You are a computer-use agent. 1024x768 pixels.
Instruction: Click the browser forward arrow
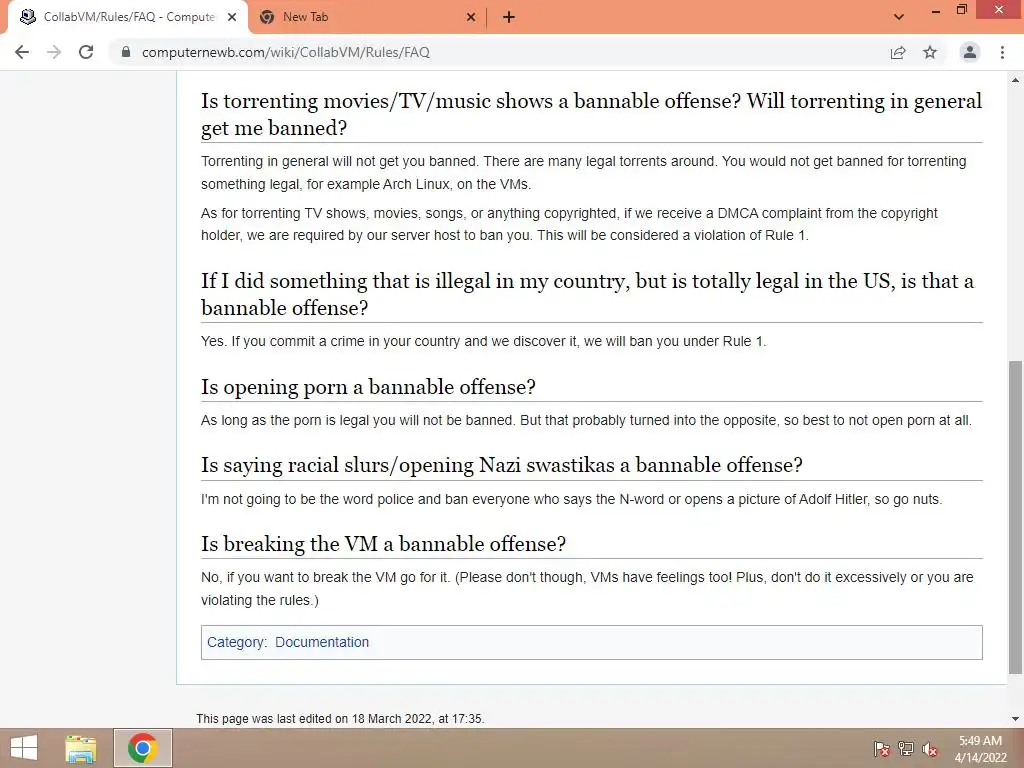pos(54,52)
